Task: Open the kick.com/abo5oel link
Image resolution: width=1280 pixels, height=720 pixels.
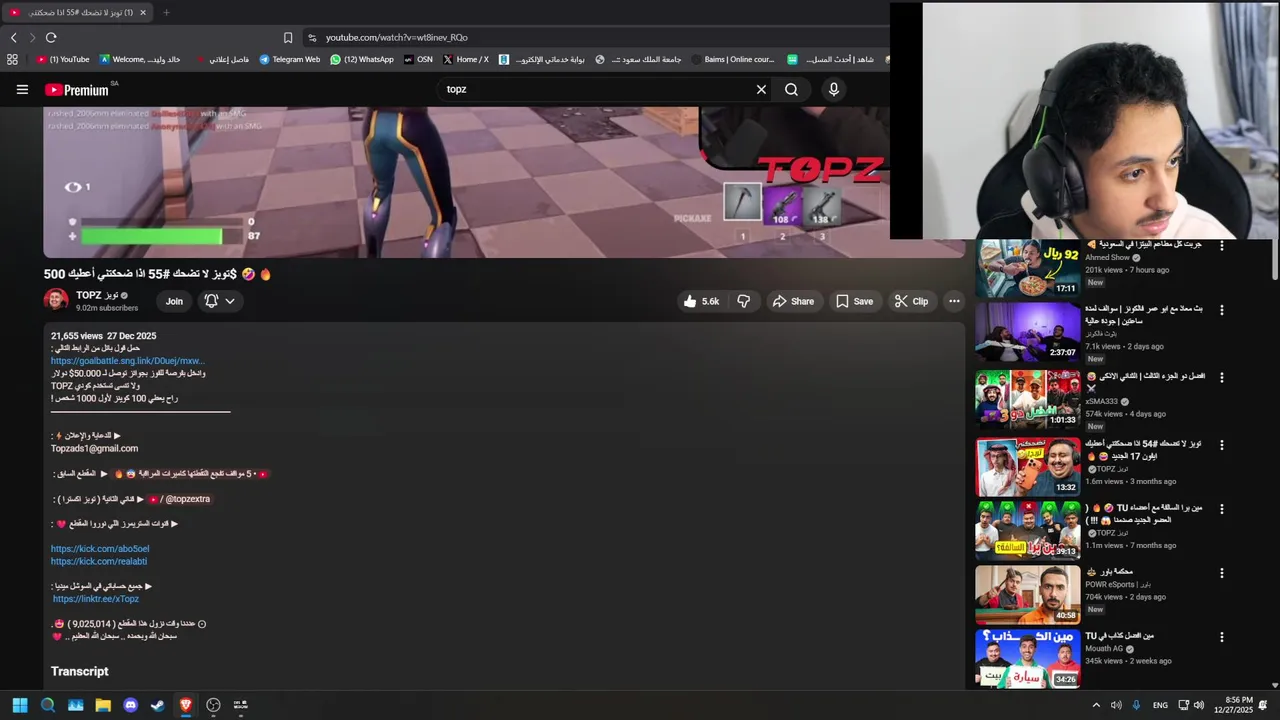Action: 100,549
